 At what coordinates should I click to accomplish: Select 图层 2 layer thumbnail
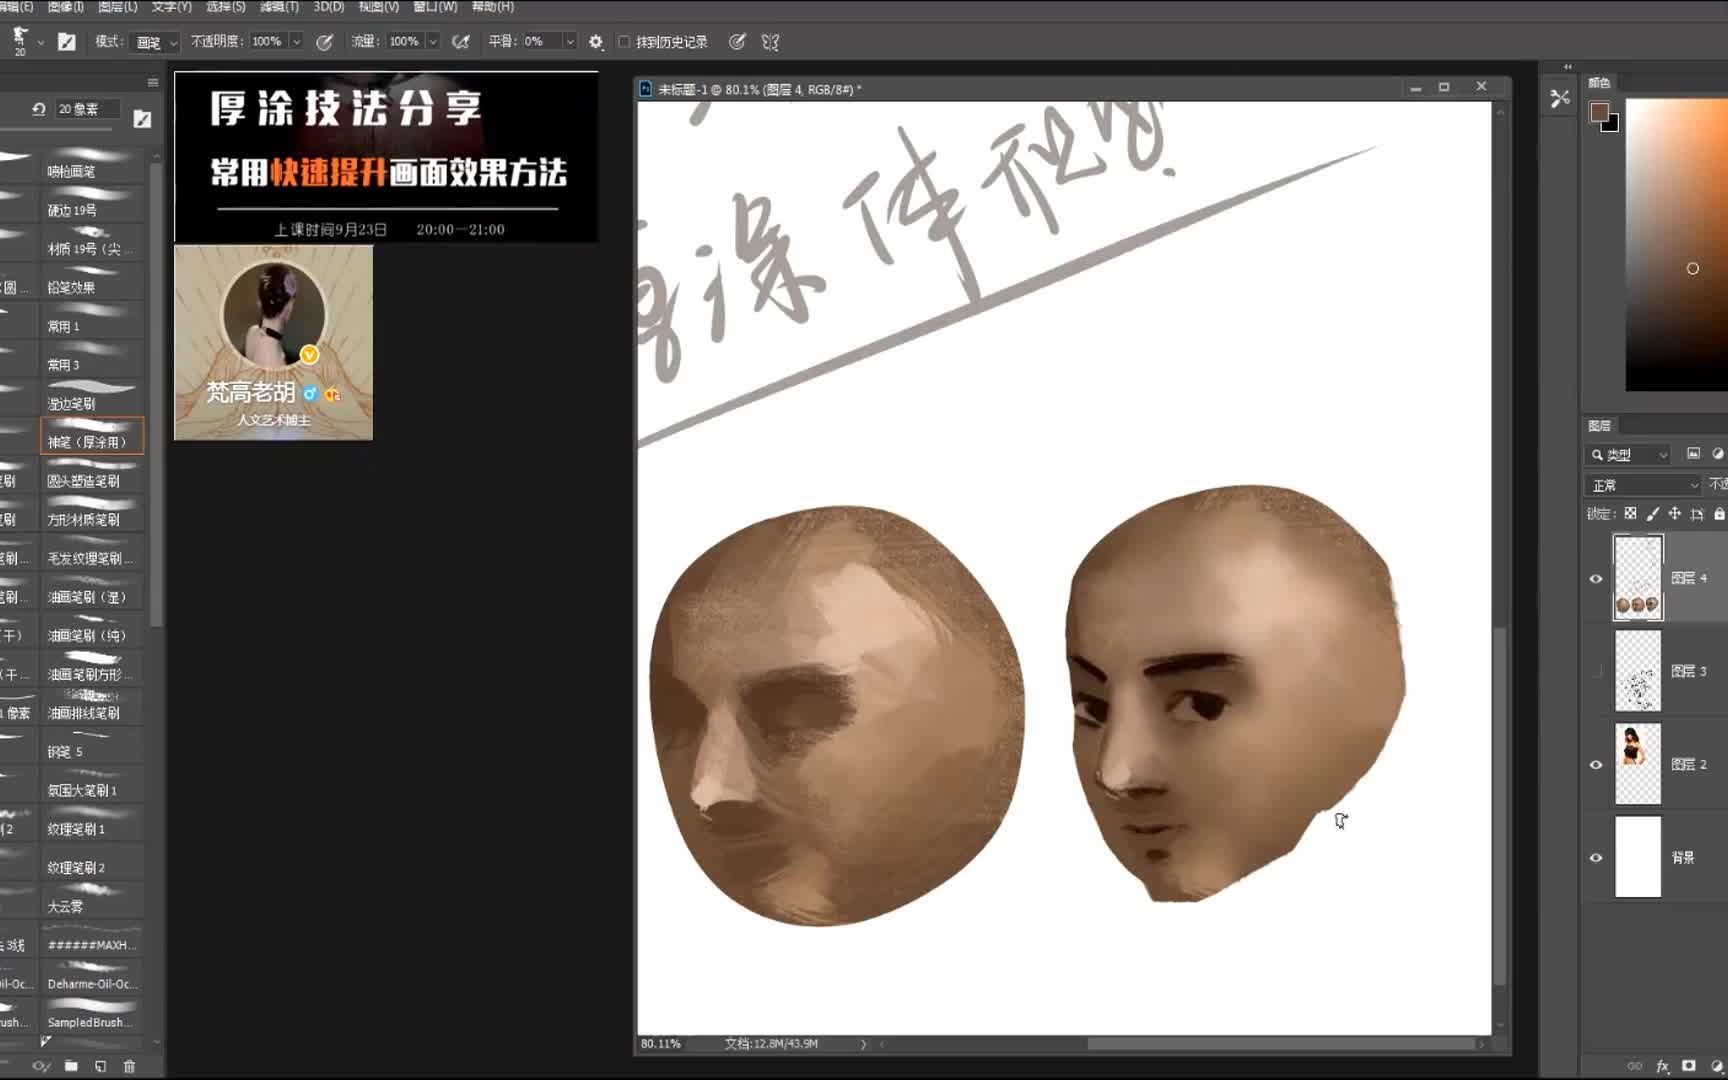[1638, 764]
